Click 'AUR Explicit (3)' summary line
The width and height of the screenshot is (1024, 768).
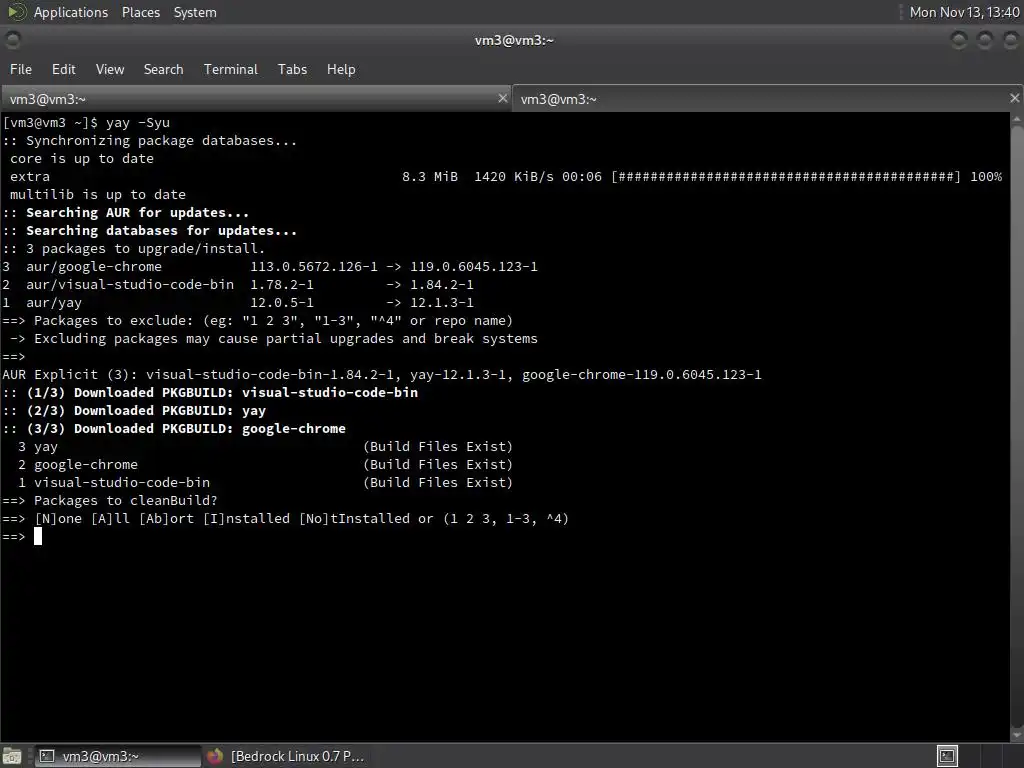[x=381, y=375]
